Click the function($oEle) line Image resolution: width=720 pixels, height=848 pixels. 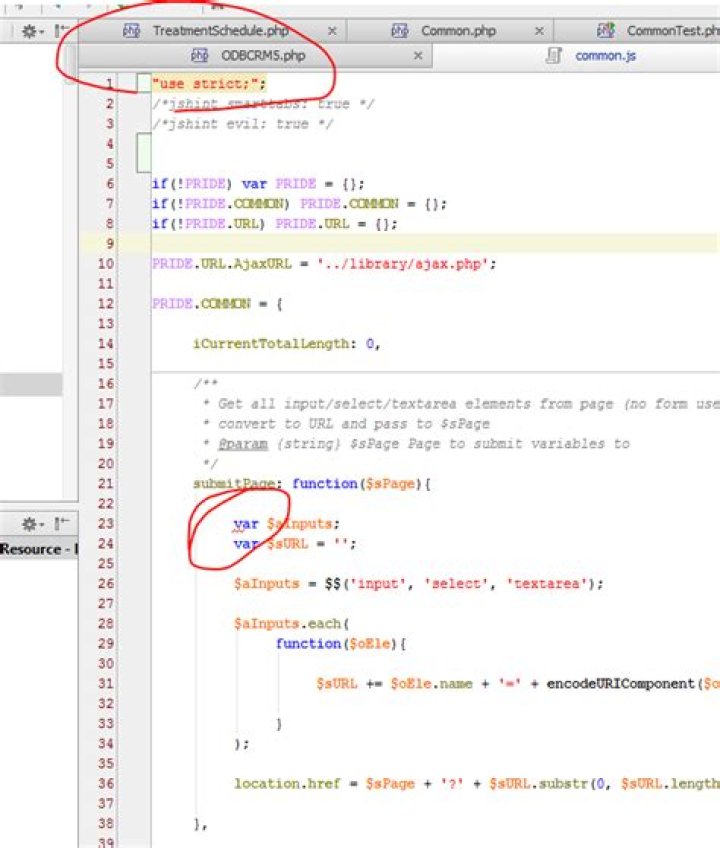(x=341, y=644)
